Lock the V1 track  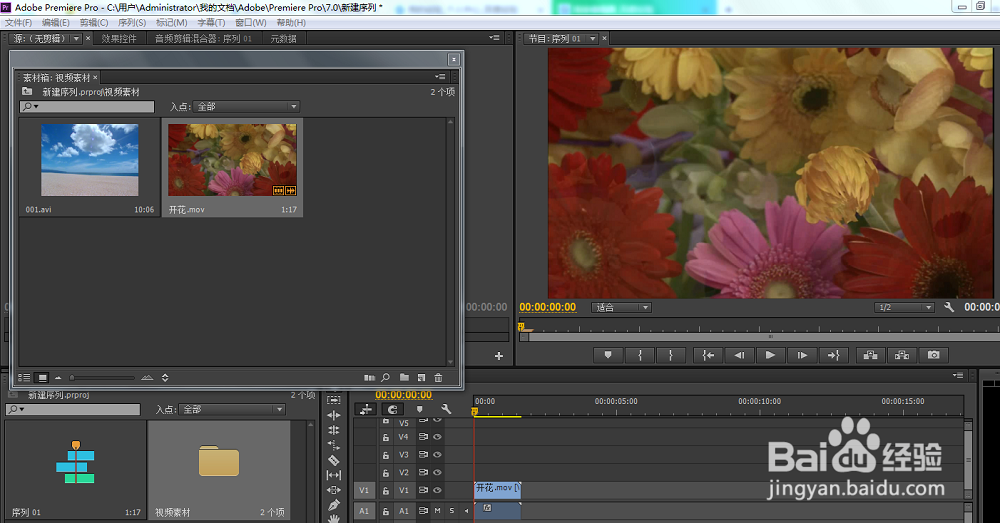386,490
